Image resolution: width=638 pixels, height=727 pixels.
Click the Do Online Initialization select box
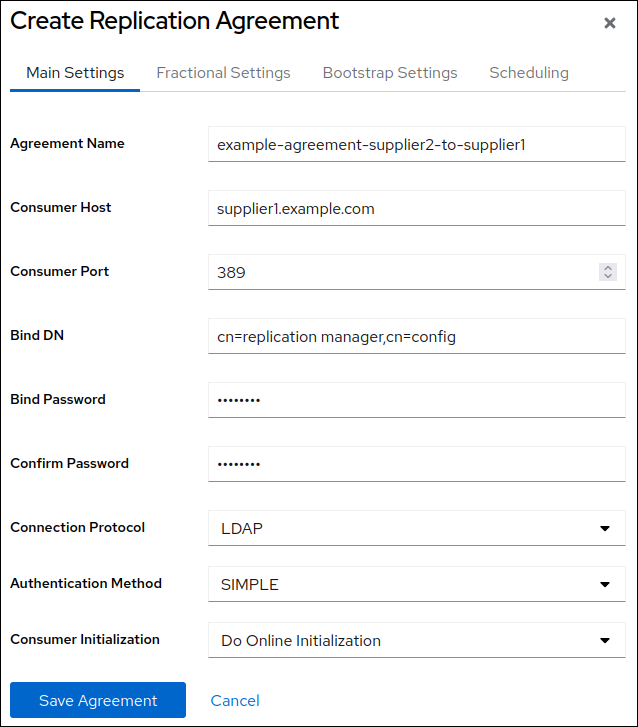[400, 641]
